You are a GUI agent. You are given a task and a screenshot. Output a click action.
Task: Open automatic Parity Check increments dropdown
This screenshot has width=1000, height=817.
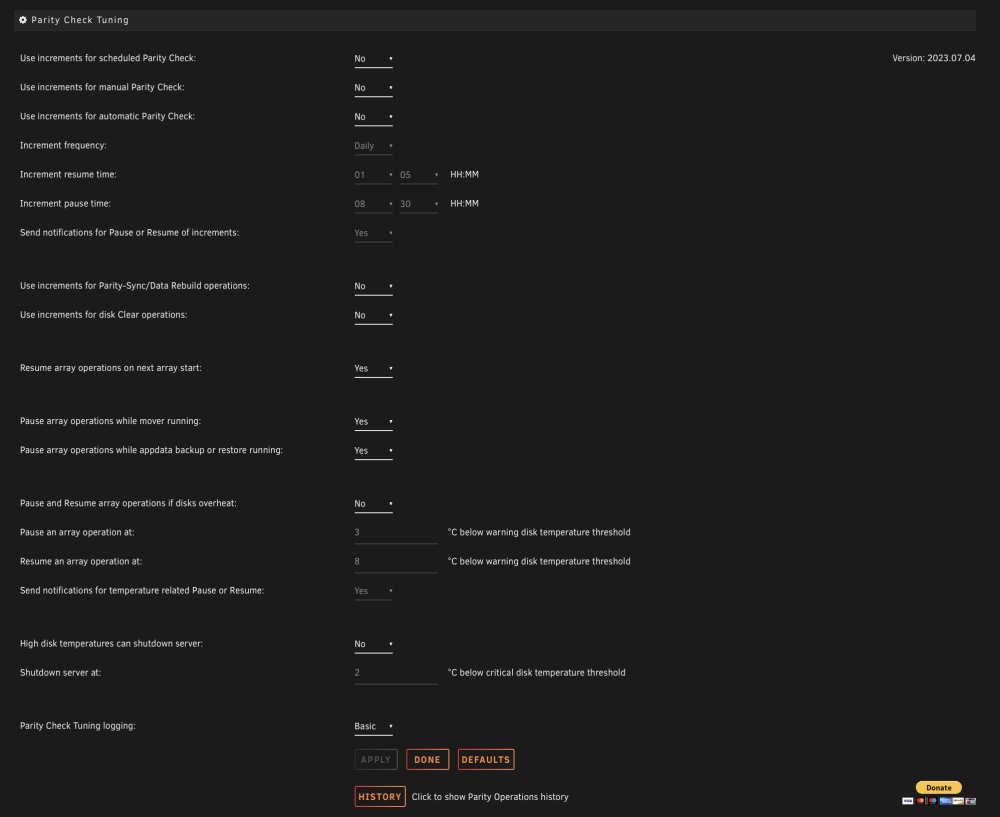point(374,117)
